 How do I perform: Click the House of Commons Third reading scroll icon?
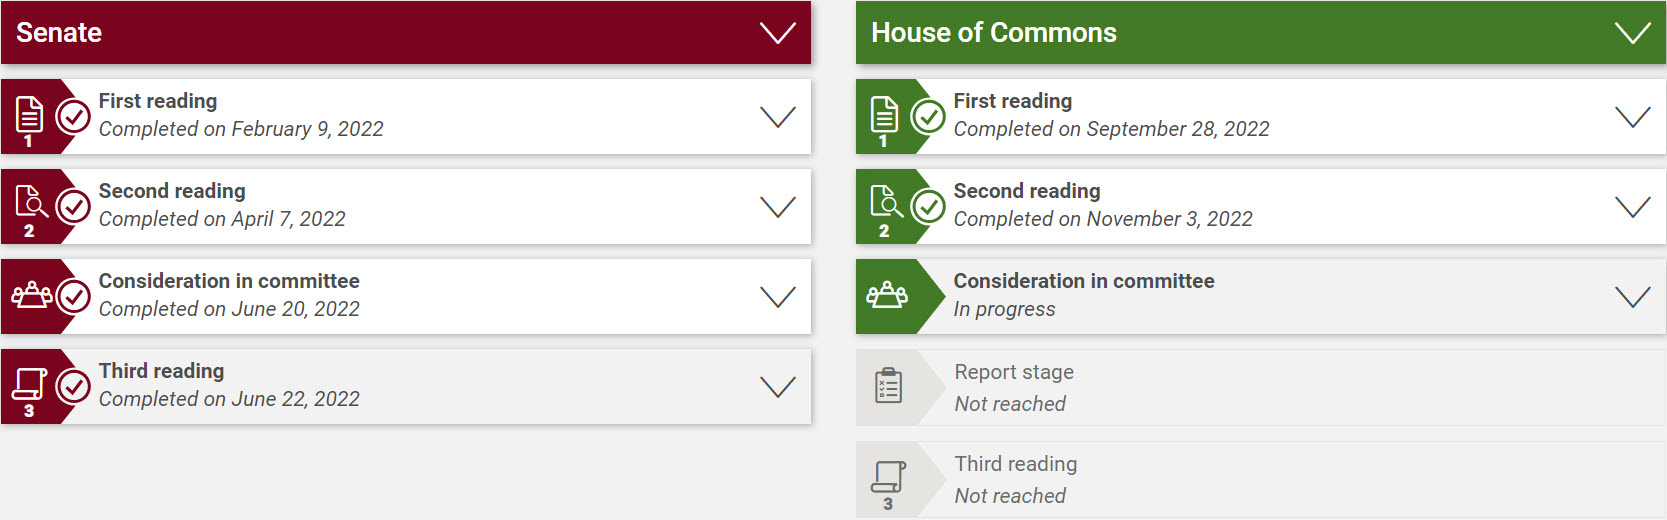click(888, 477)
